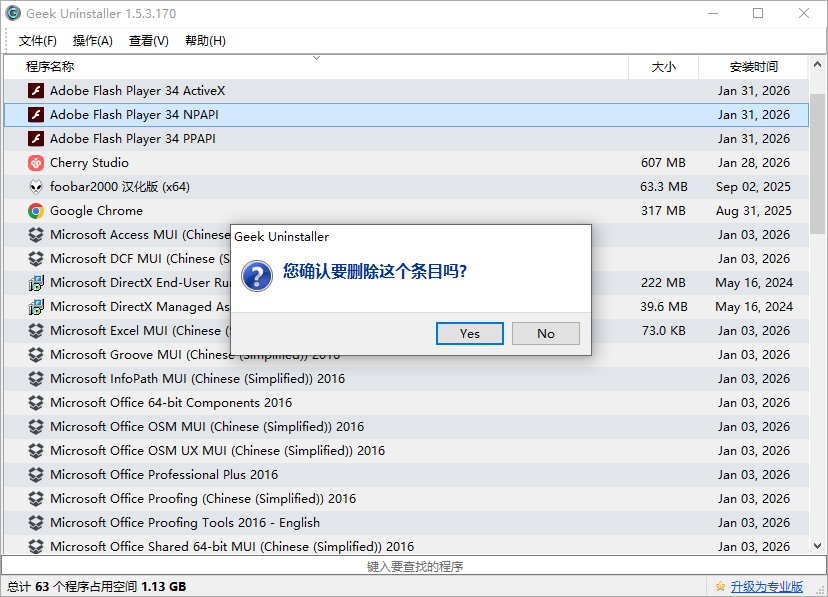
Task: Cancel deletion by clicking No
Action: [545, 333]
